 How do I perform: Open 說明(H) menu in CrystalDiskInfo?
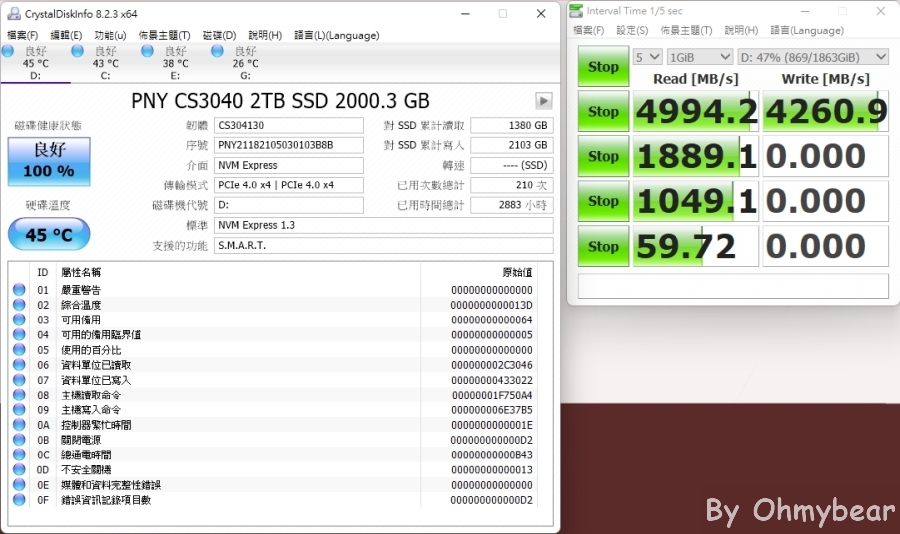[x=265, y=35]
